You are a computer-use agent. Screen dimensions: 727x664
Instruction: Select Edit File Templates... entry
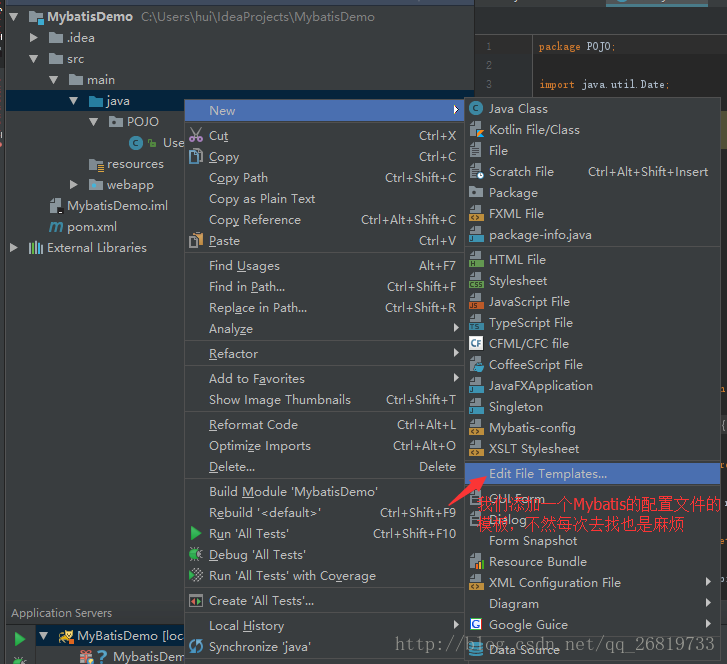point(593,473)
